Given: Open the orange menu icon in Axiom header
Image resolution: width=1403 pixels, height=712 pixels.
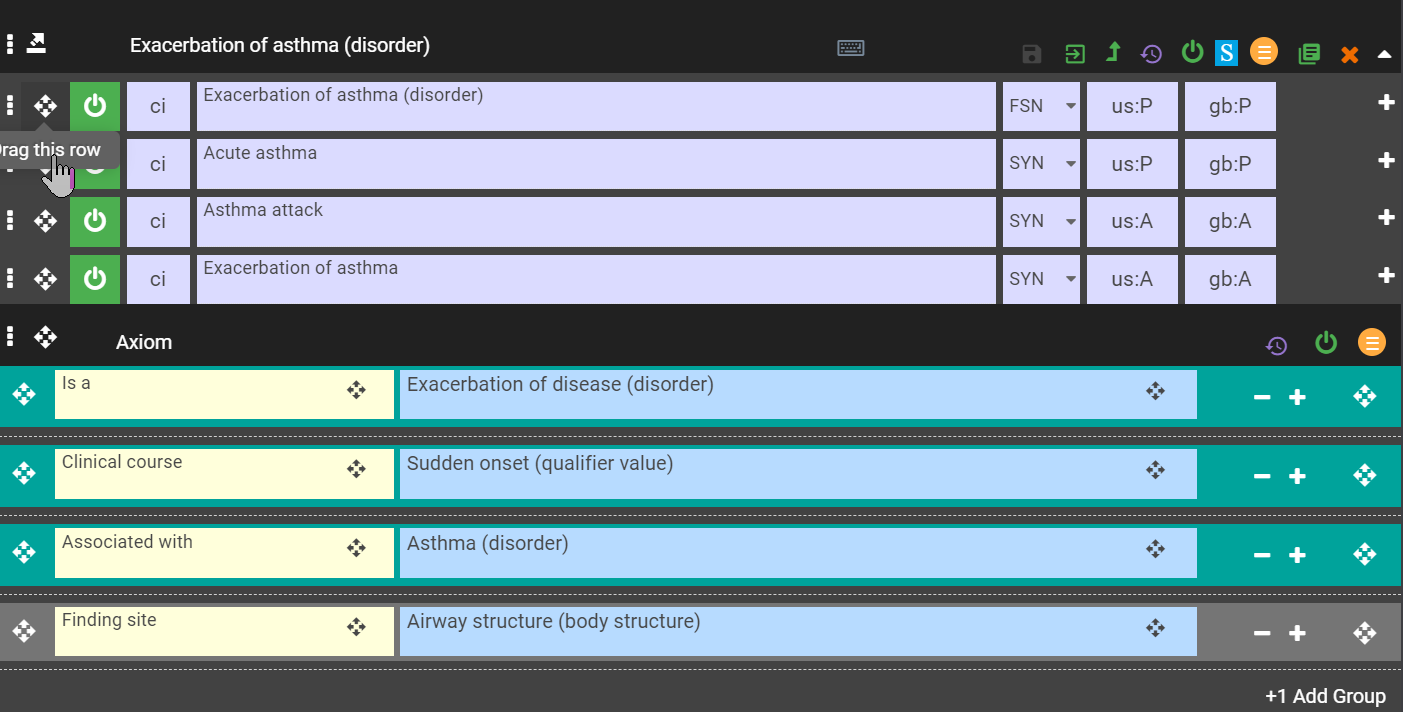Looking at the screenshot, I should 1372,342.
